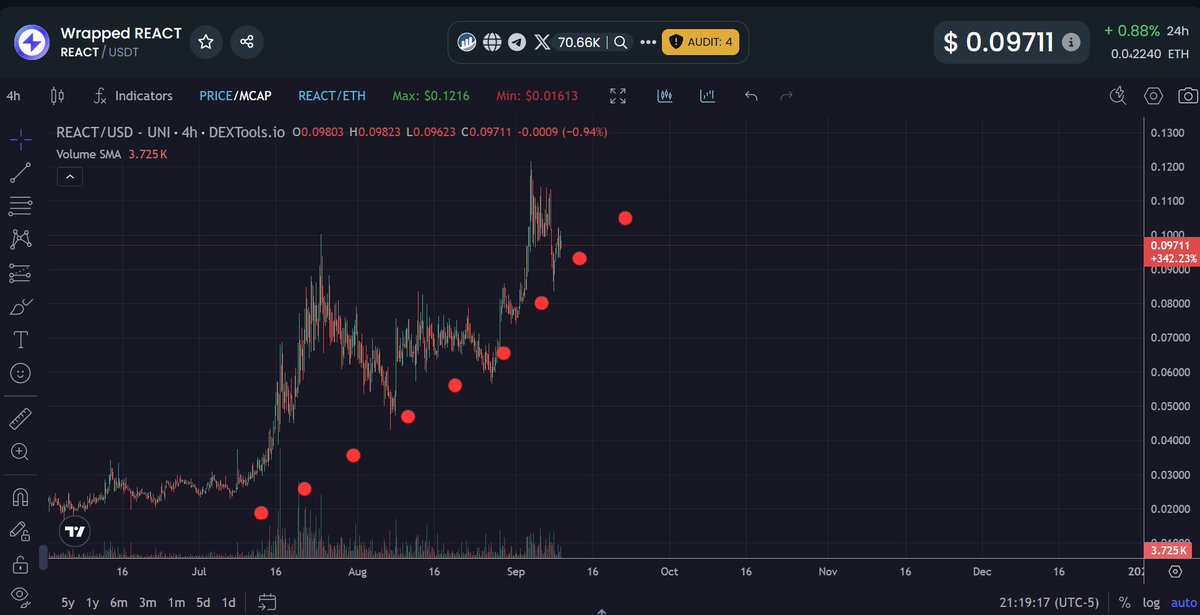Change the 4h chart interval

[x=13, y=96]
